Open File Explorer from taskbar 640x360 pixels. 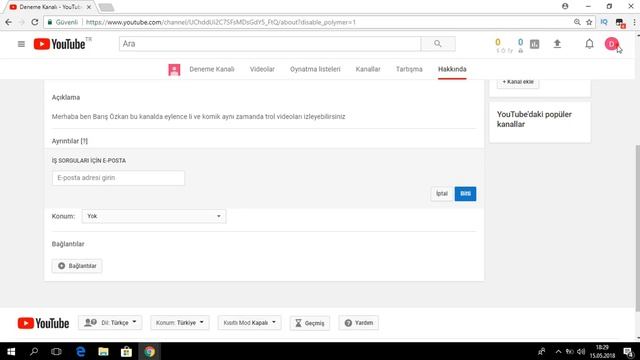(103, 351)
